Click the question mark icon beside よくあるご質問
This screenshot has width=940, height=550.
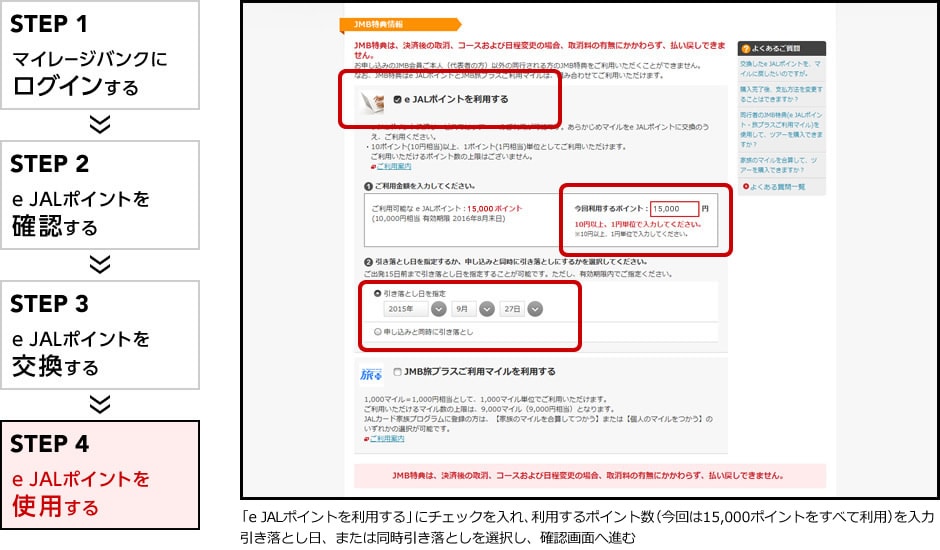click(746, 48)
